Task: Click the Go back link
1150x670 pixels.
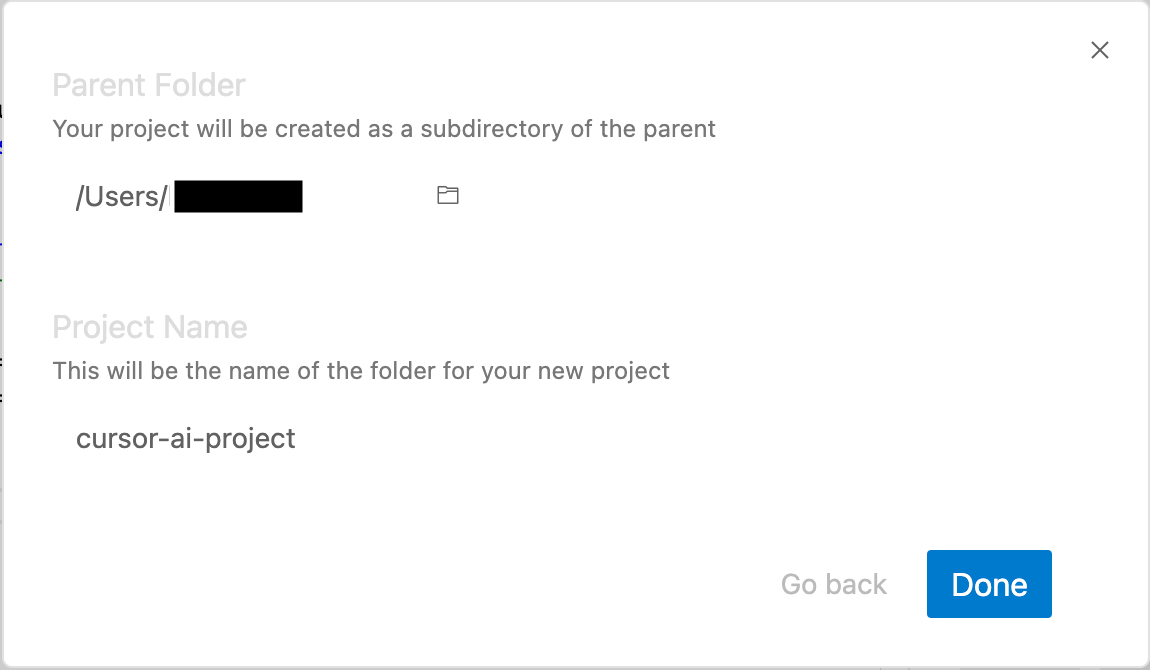Action: [x=834, y=585]
